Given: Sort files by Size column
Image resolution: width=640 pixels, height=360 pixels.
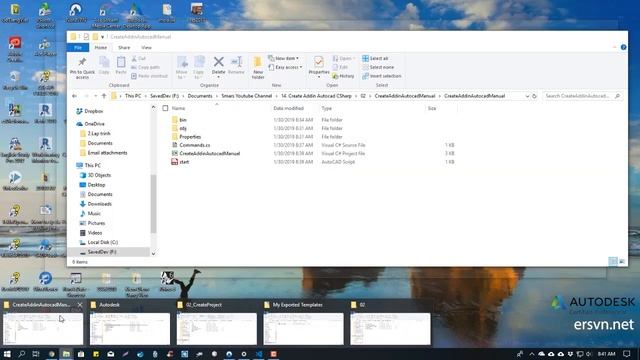Looking at the screenshot, I should click(x=432, y=108).
